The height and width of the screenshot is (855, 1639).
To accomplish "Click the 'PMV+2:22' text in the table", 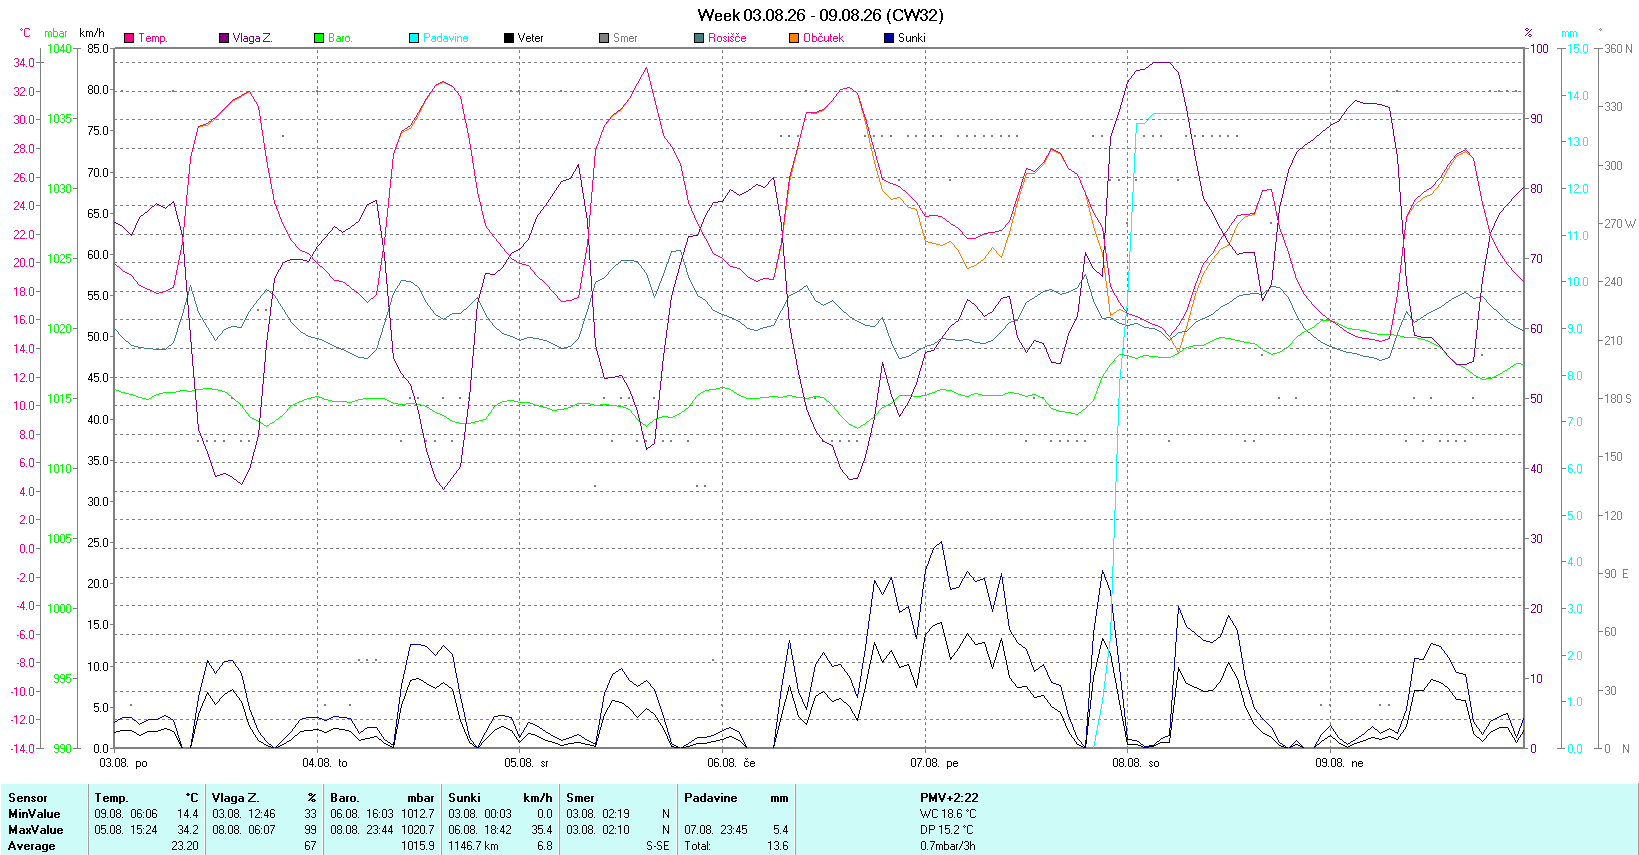I will tap(949, 798).
